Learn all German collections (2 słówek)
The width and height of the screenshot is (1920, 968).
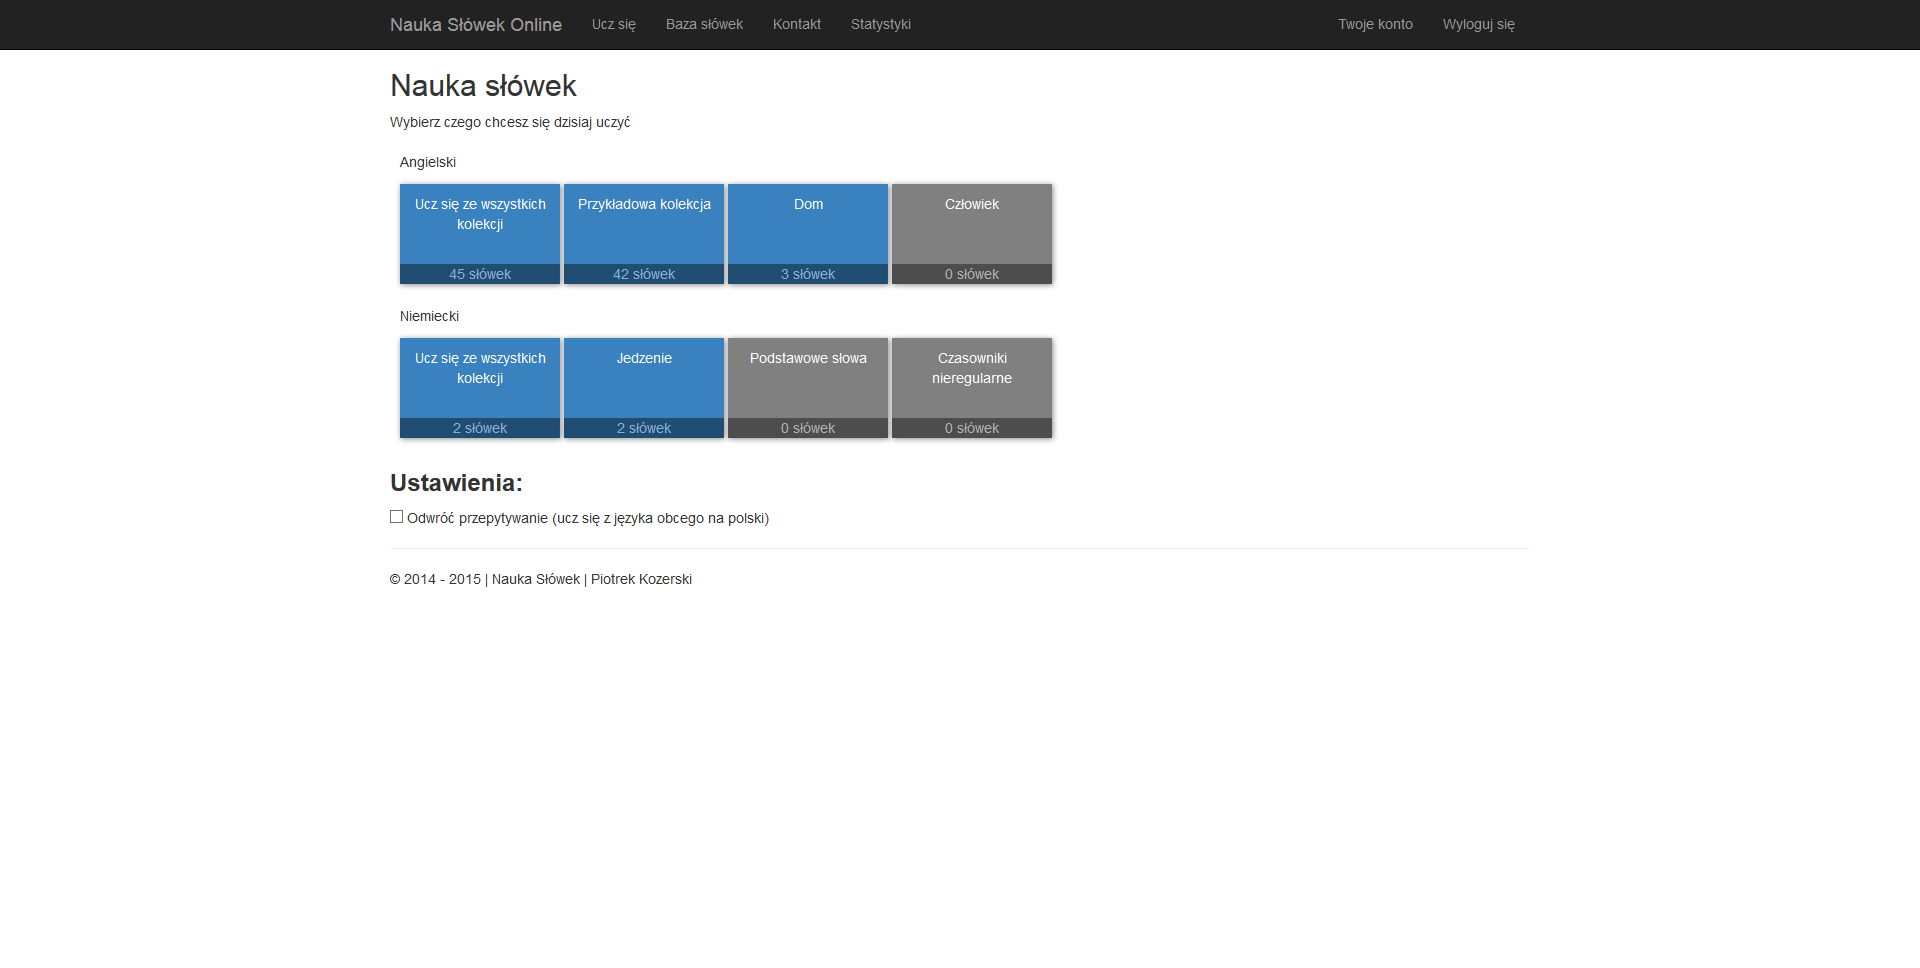click(x=480, y=388)
